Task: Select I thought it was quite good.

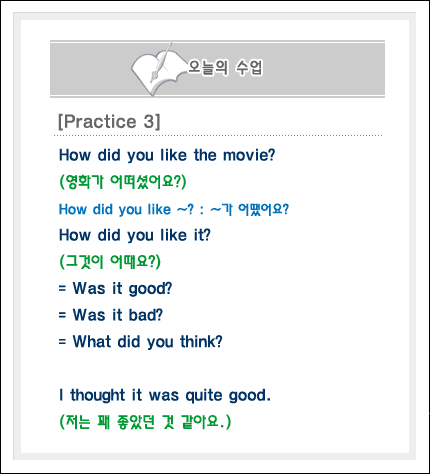Action: coord(165,395)
